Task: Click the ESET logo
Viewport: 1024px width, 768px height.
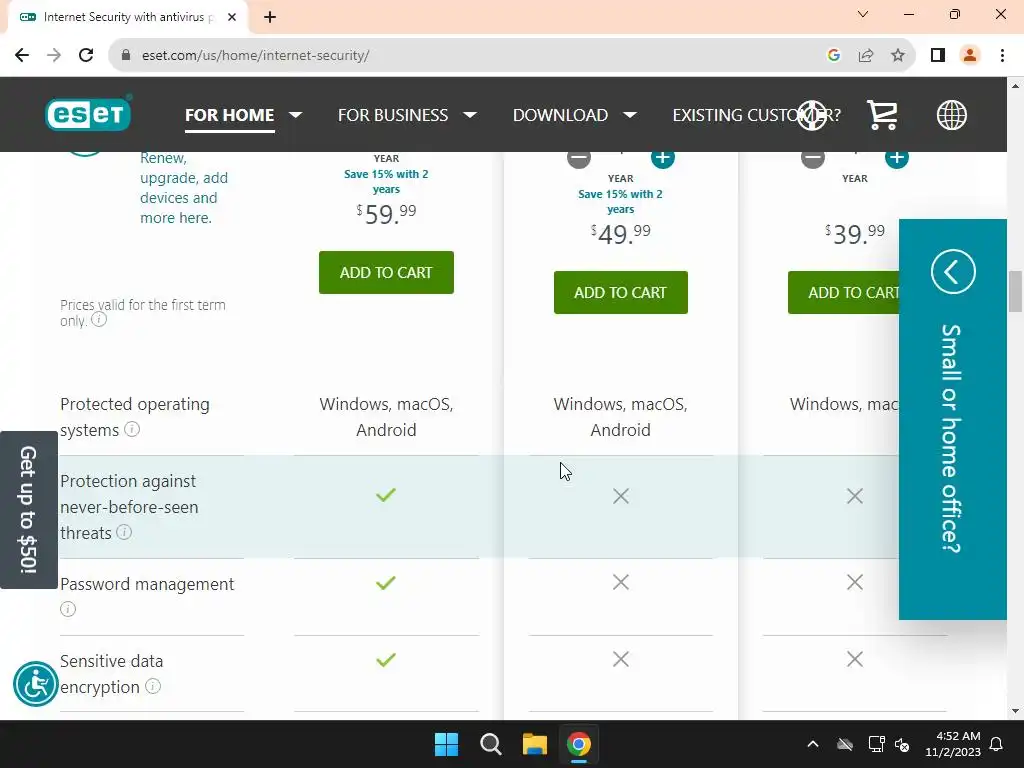Action: (x=88, y=113)
